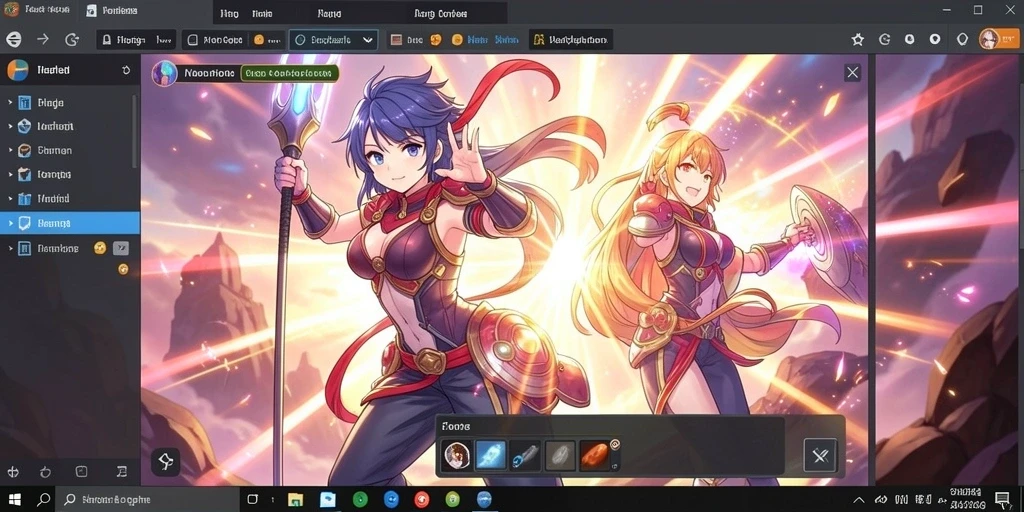Expand the highlighted blue sidebar row's arrow
This screenshot has height=512, width=1024.
pos(10,223)
